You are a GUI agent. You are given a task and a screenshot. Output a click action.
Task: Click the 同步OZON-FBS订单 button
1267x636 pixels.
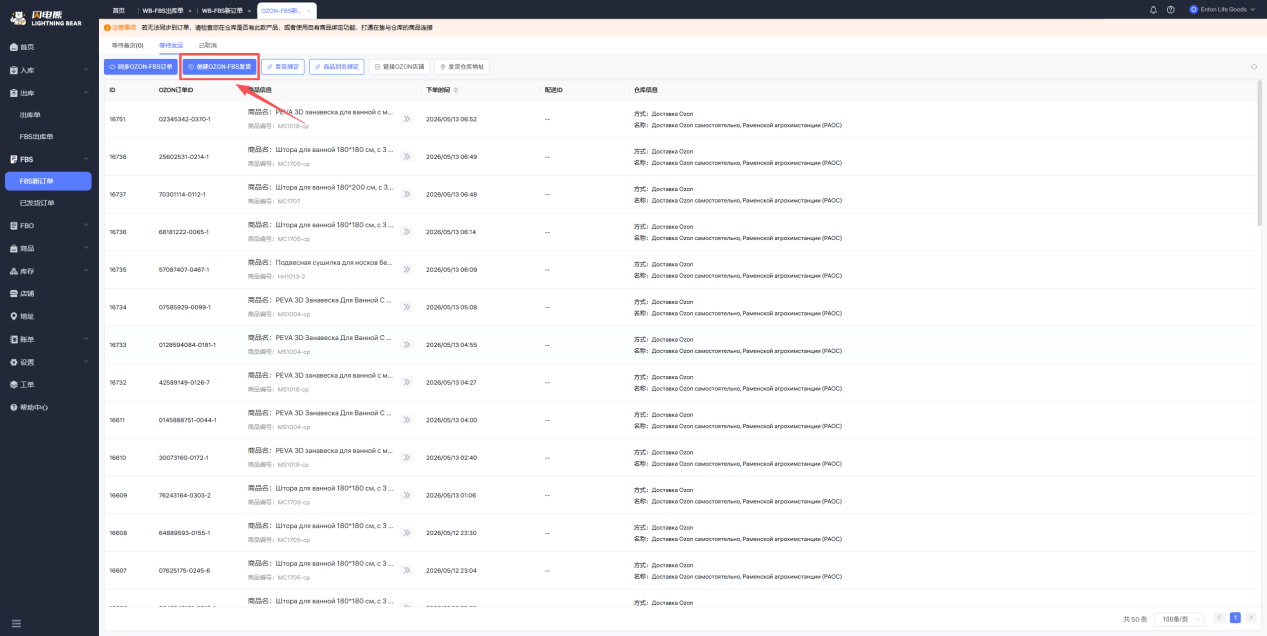pyautogui.click(x=140, y=67)
